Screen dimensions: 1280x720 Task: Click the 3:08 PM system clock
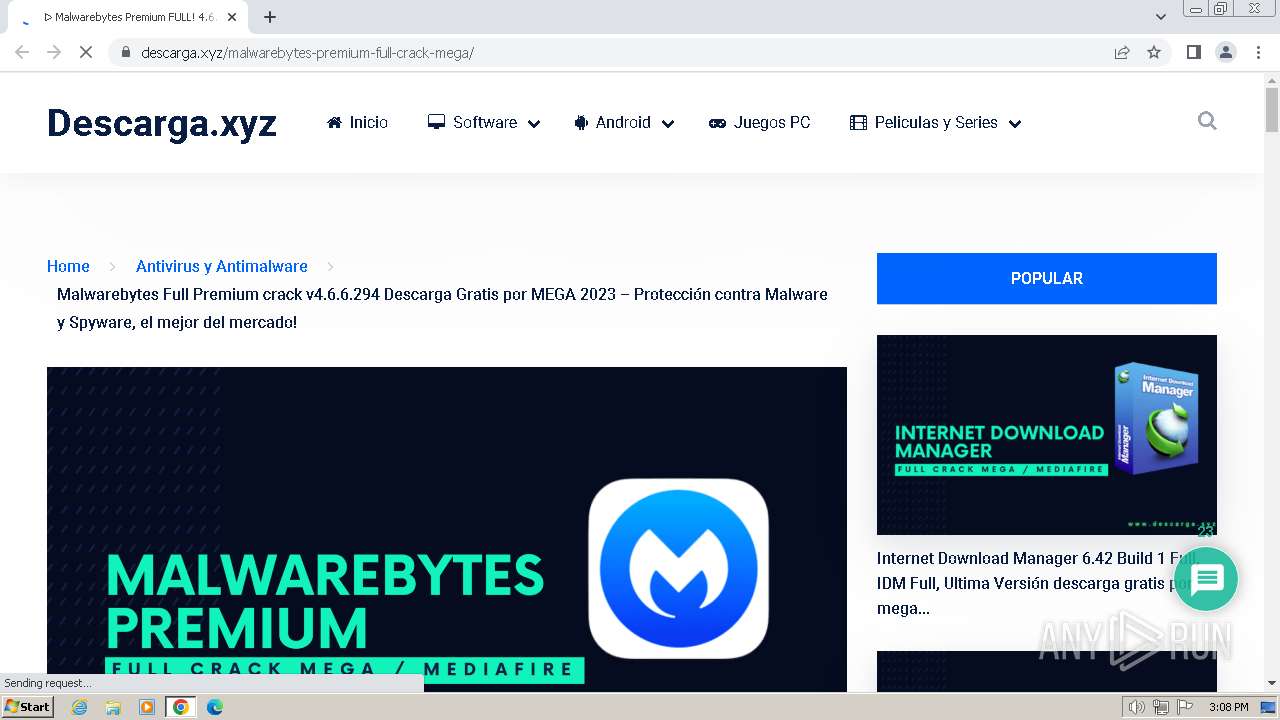pyautogui.click(x=1228, y=707)
